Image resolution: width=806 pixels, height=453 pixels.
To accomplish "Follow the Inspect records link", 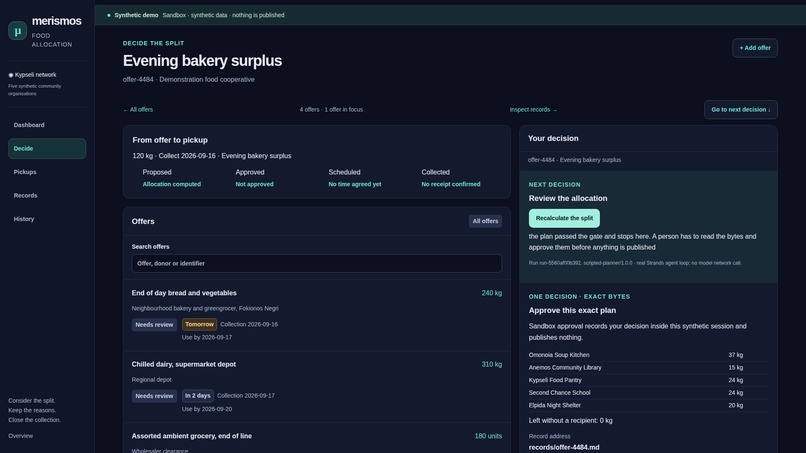I will coord(533,110).
